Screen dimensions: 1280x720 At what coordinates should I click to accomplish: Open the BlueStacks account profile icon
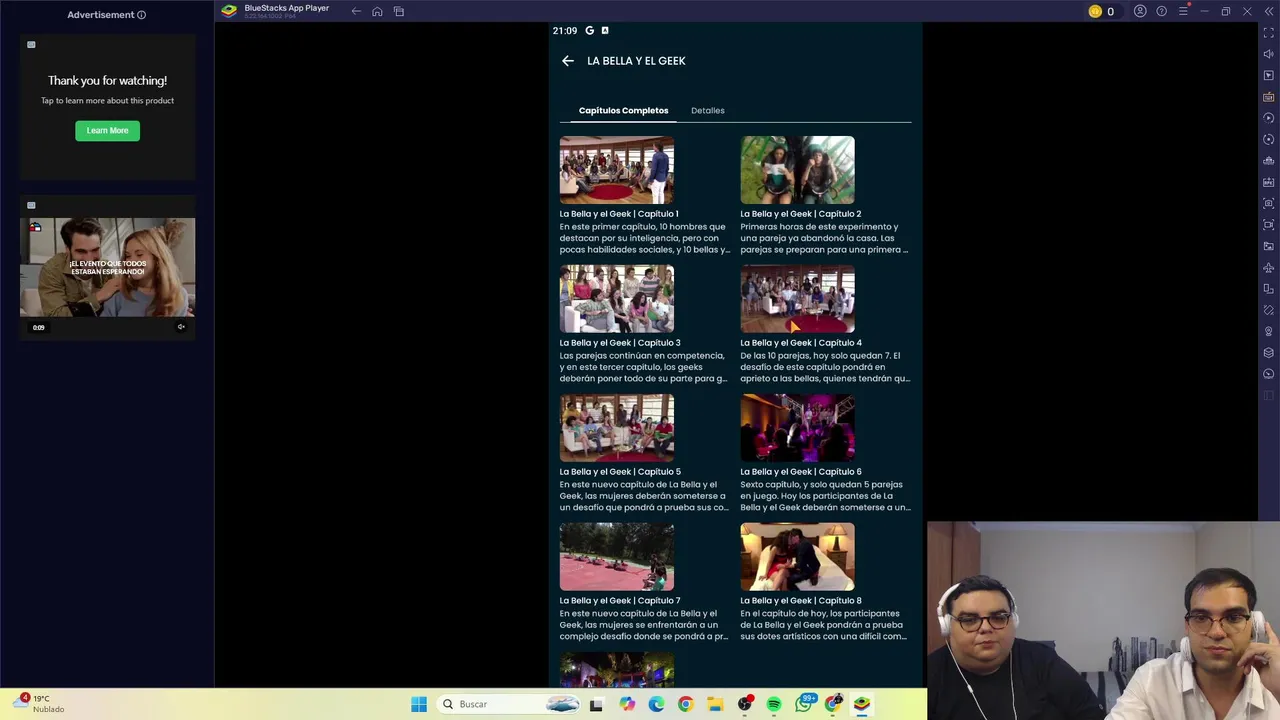1140,11
